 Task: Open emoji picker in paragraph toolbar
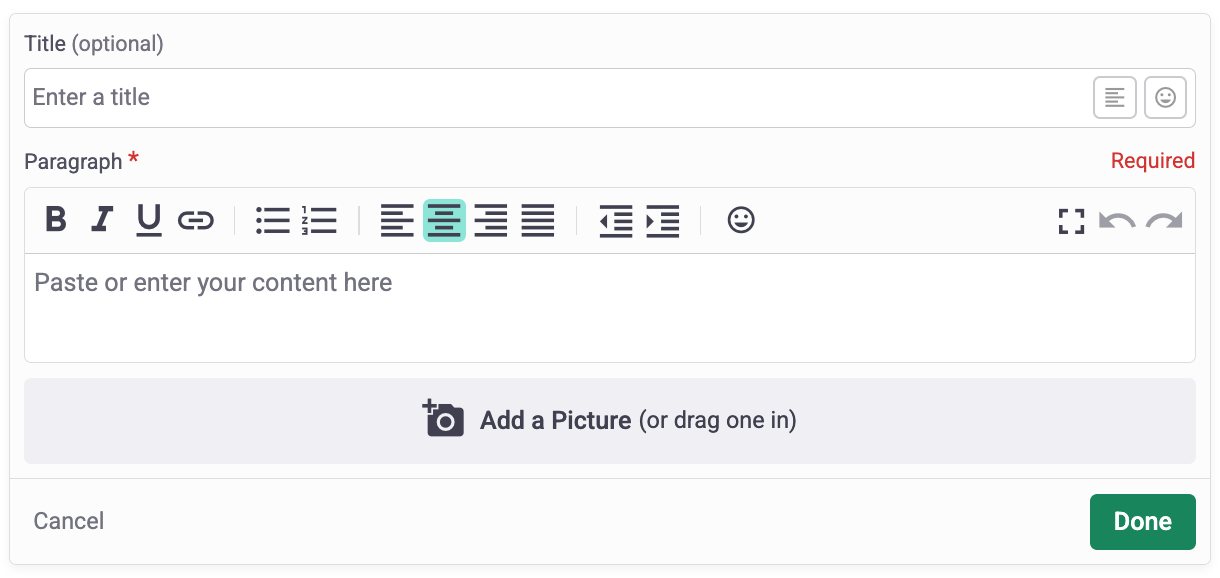point(741,220)
